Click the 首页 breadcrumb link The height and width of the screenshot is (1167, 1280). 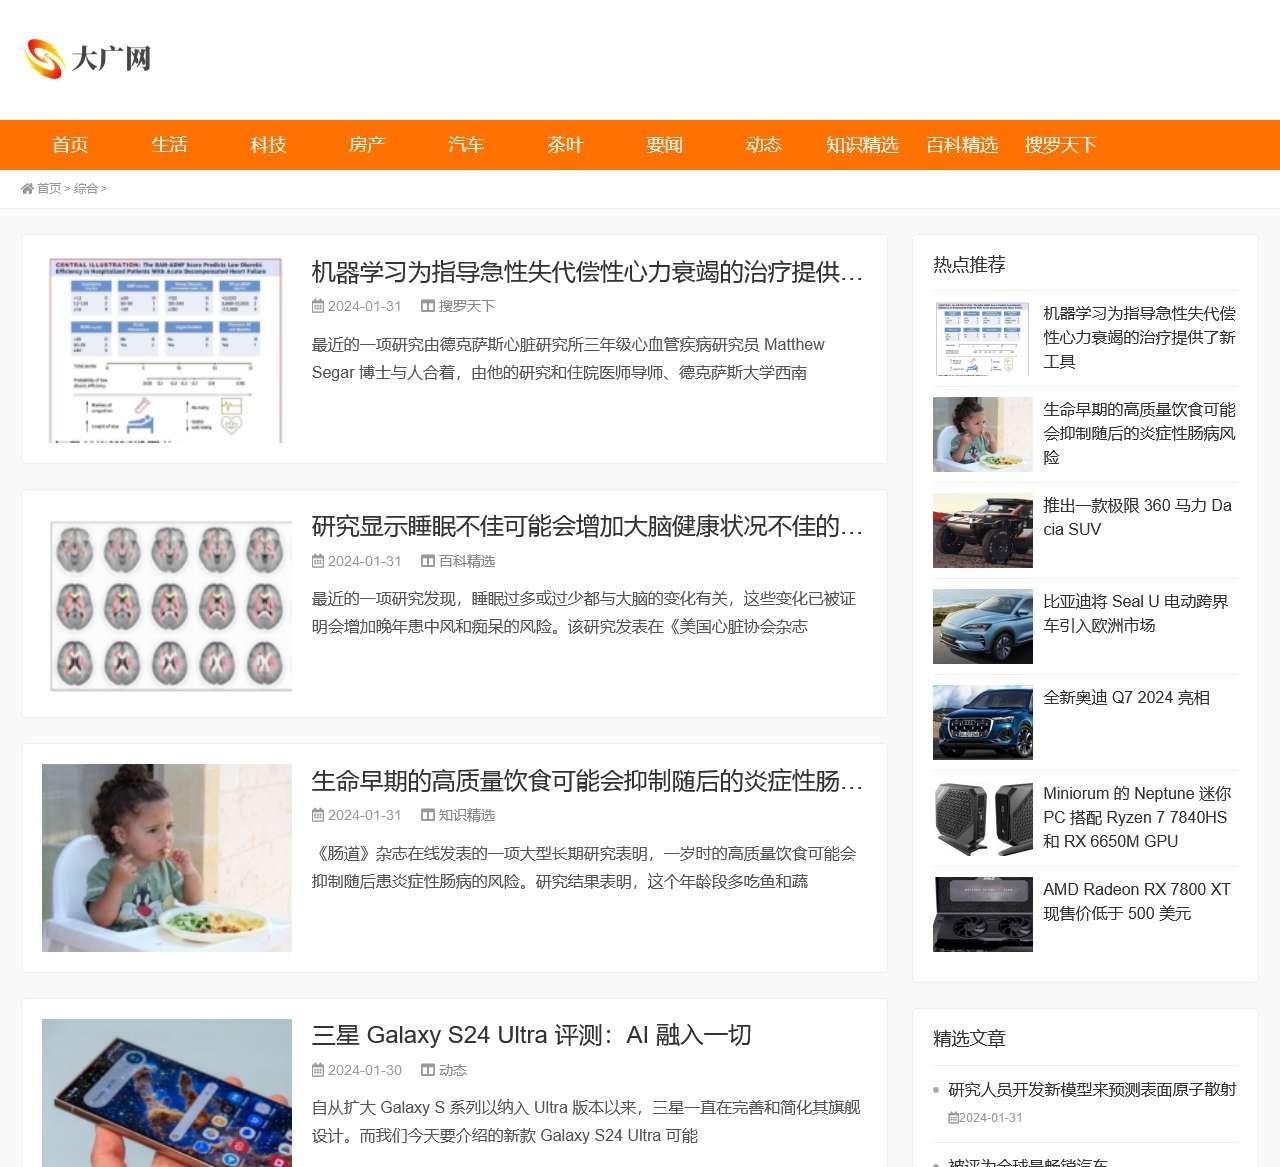49,188
